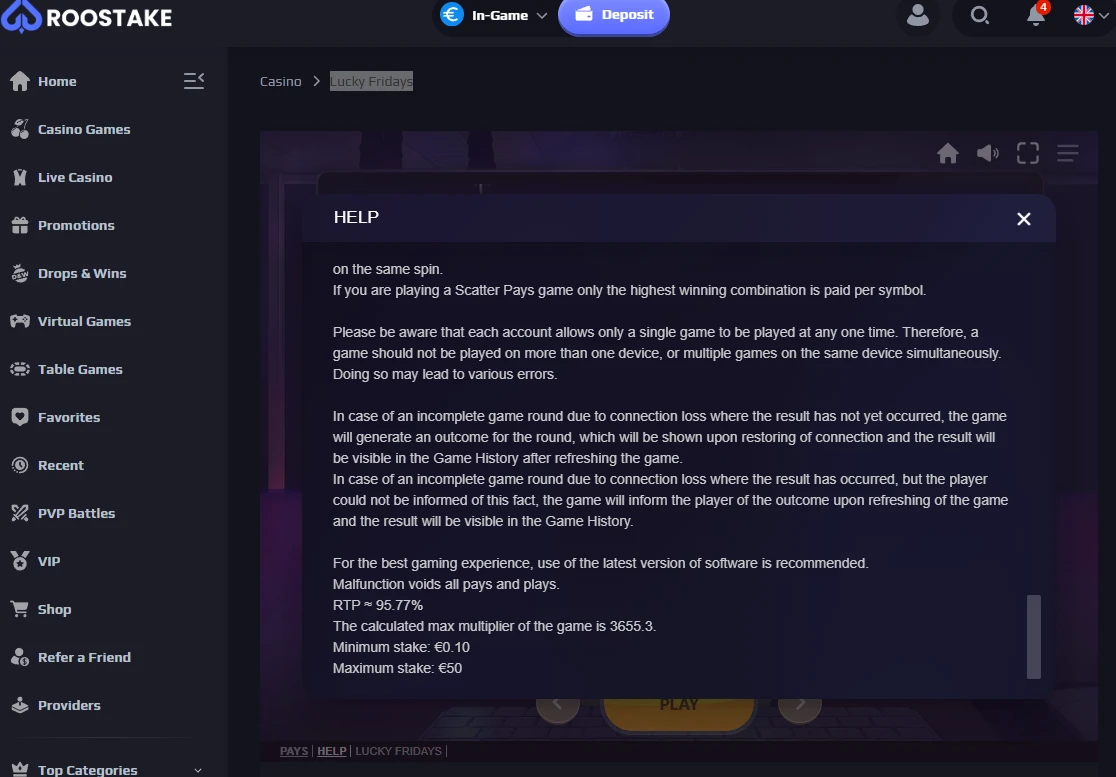Viewport: 1116px width, 777px height.
Task: Click the Casino breadcrumb link
Action: [280, 81]
